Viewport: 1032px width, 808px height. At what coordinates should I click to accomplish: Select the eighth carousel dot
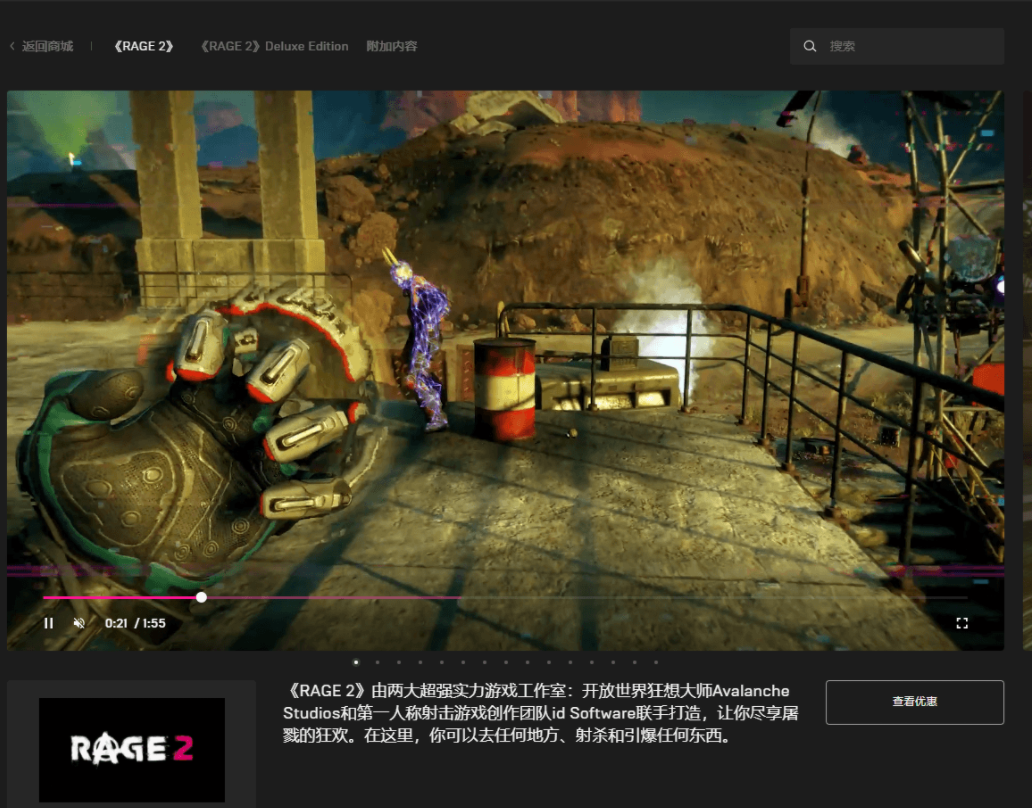tap(506, 662)
